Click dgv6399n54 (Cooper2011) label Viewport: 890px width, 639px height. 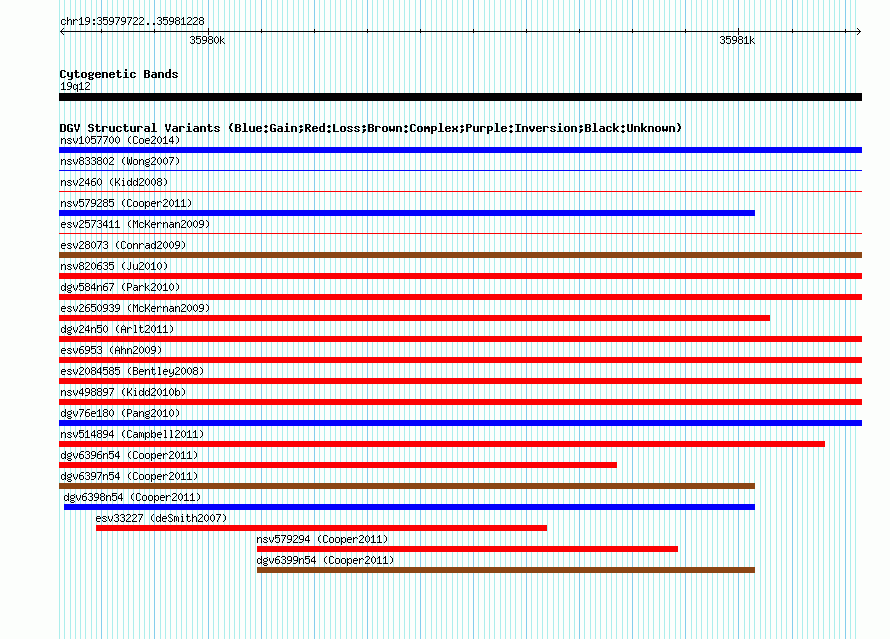325,560
